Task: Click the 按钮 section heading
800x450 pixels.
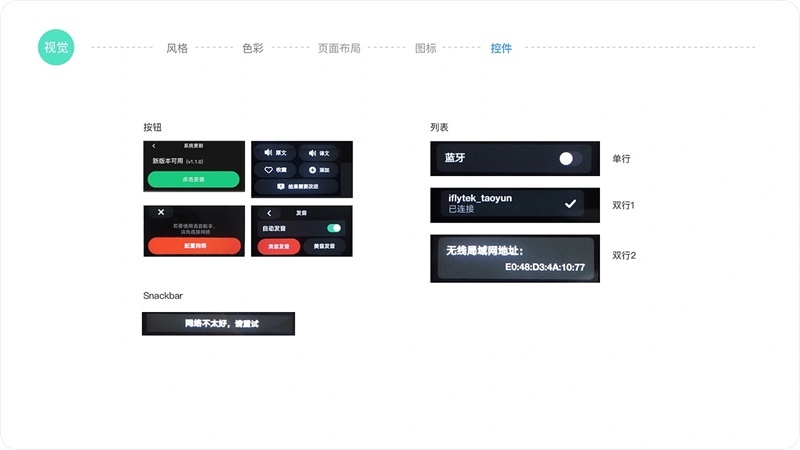Action: pyautogui.click(x=152, y=127)
